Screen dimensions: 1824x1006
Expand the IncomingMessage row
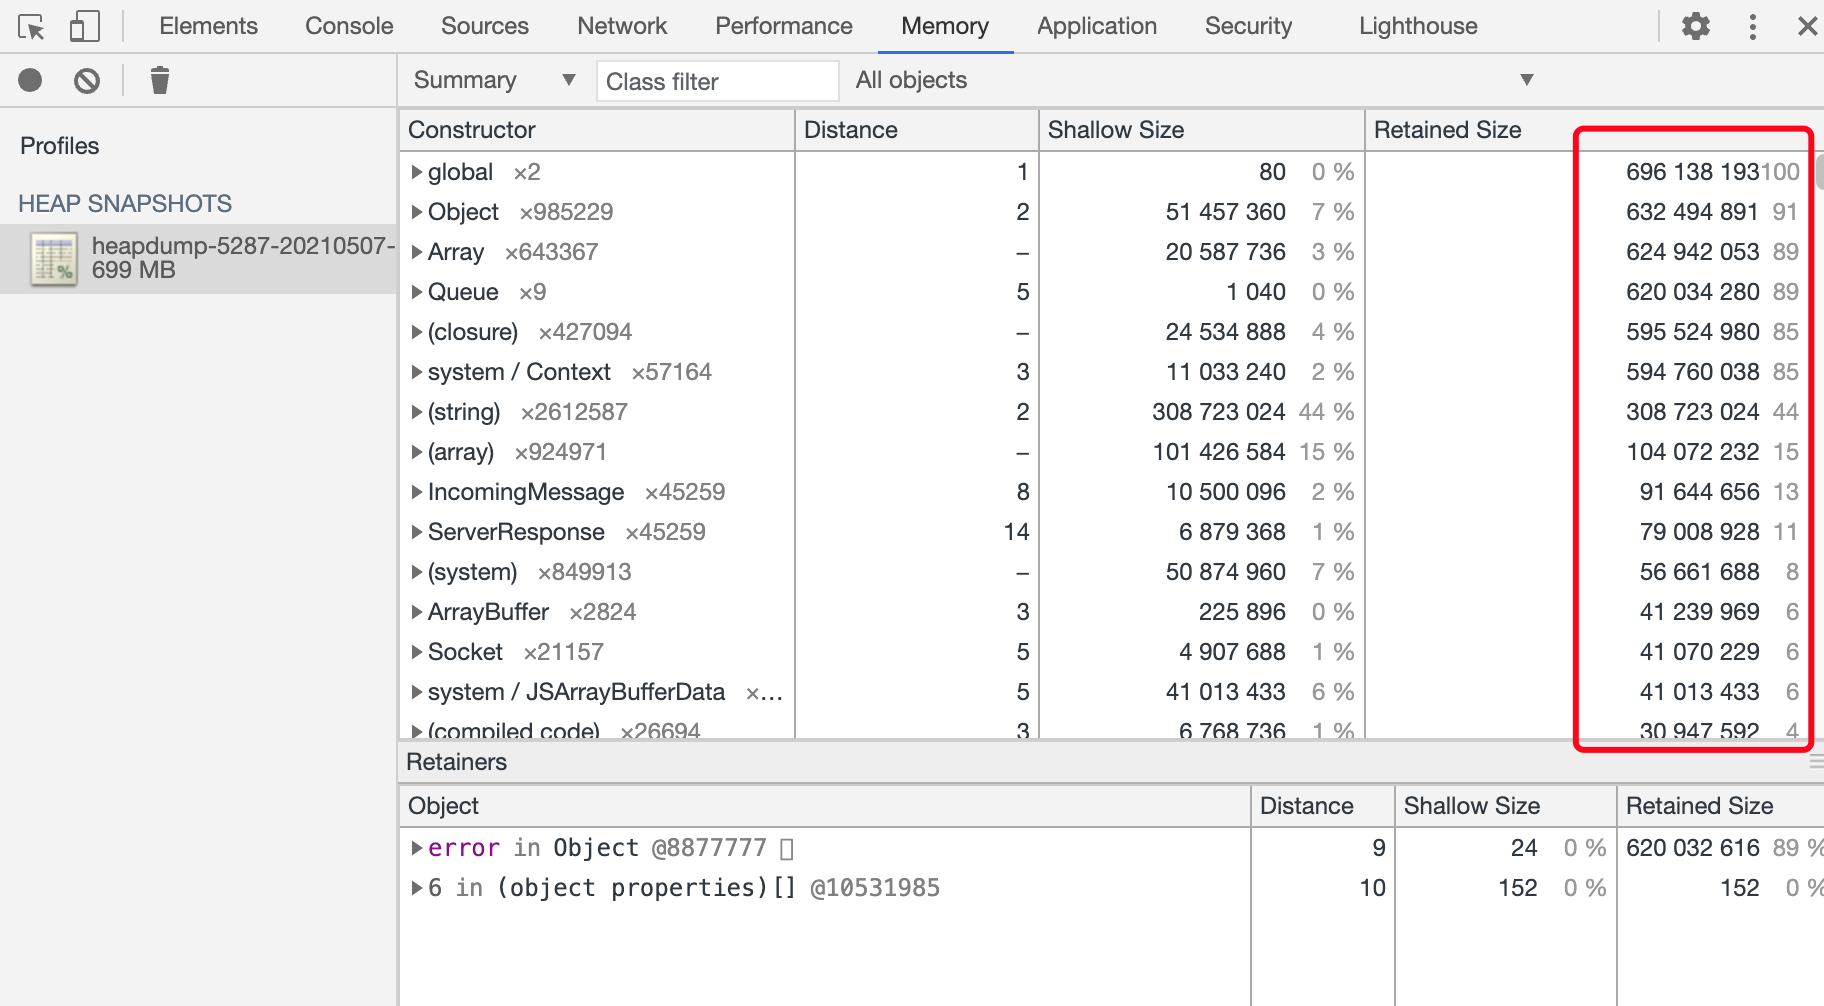click(x=417, y=492)
